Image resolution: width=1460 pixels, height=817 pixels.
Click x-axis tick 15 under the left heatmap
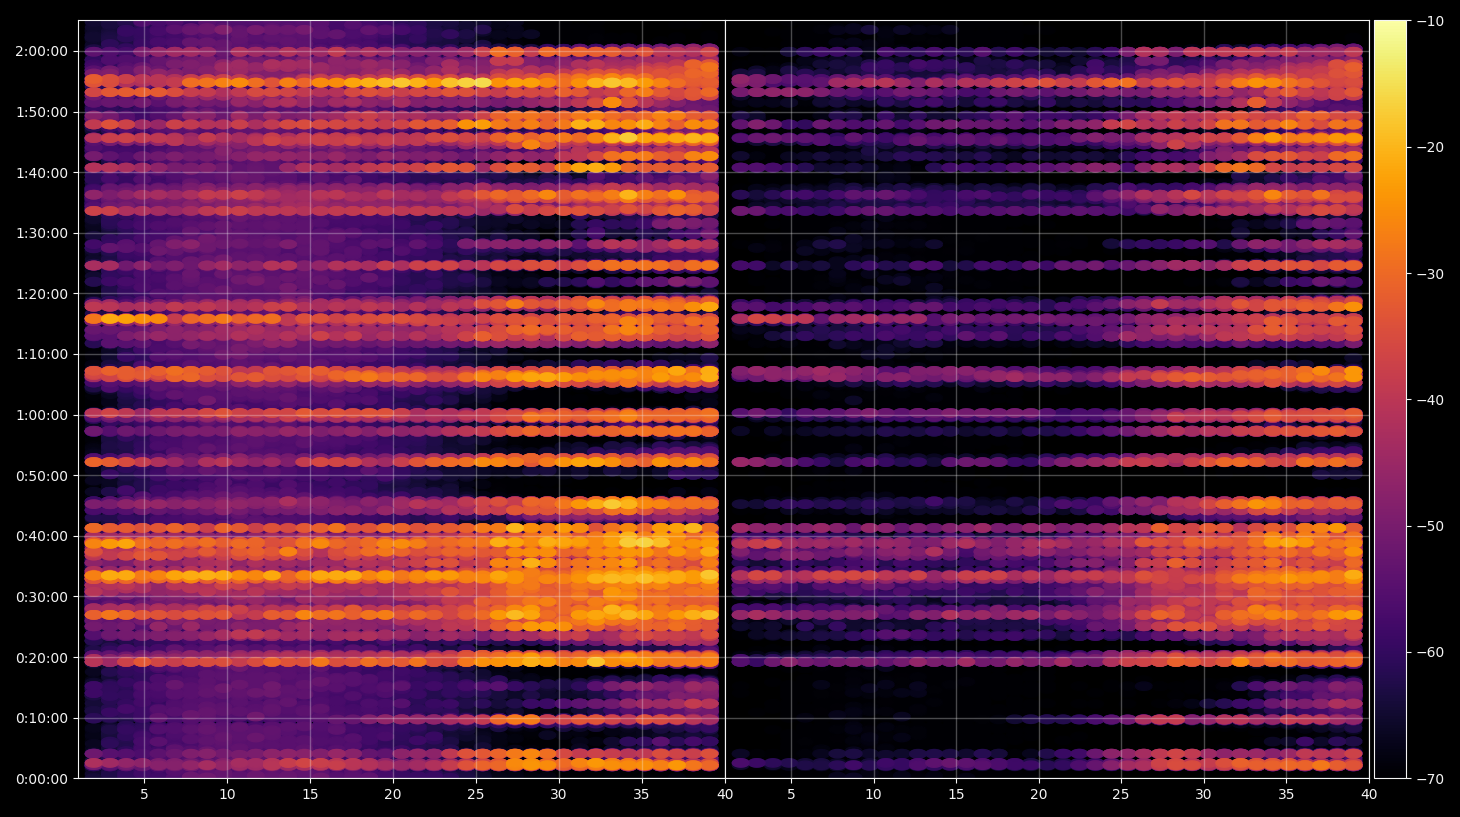click(x=310, y=795)
